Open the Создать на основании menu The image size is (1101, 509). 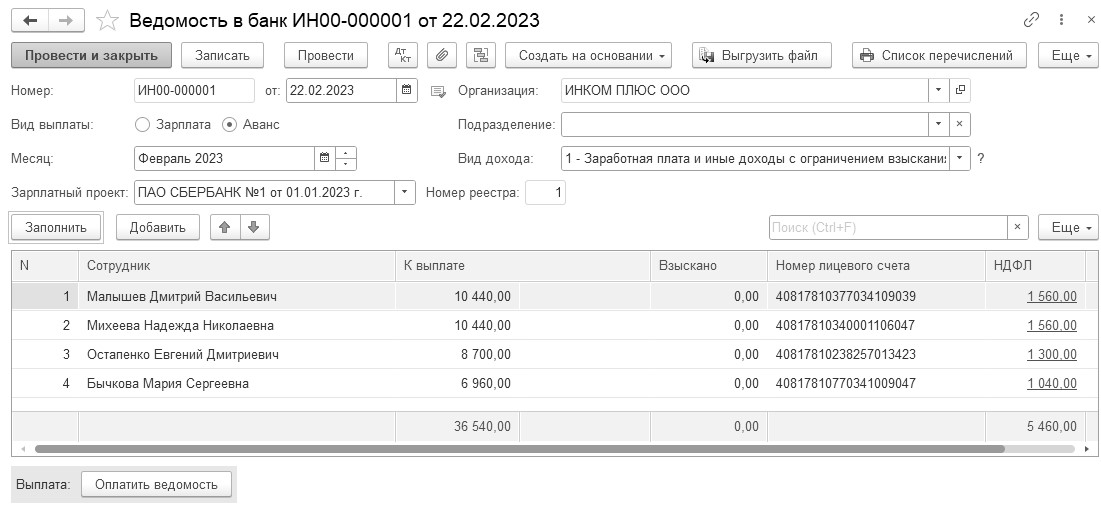[x=588, y=56]
